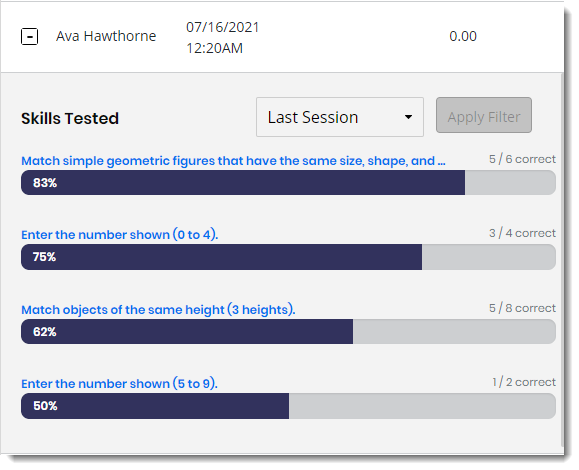Open the Enter the number shown (5 to 9) link
Viewport: 579px width, 470px height.
point(119,384)
